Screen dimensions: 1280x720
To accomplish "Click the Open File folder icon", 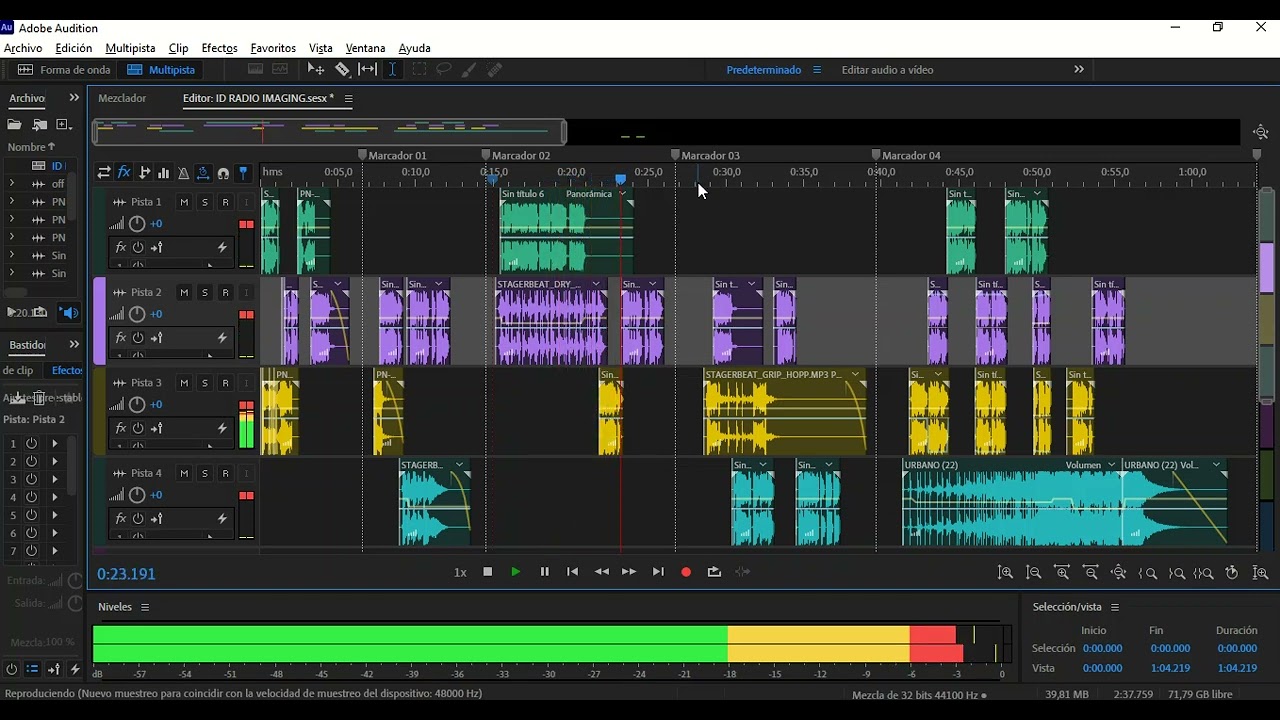I will coord(14,125).
